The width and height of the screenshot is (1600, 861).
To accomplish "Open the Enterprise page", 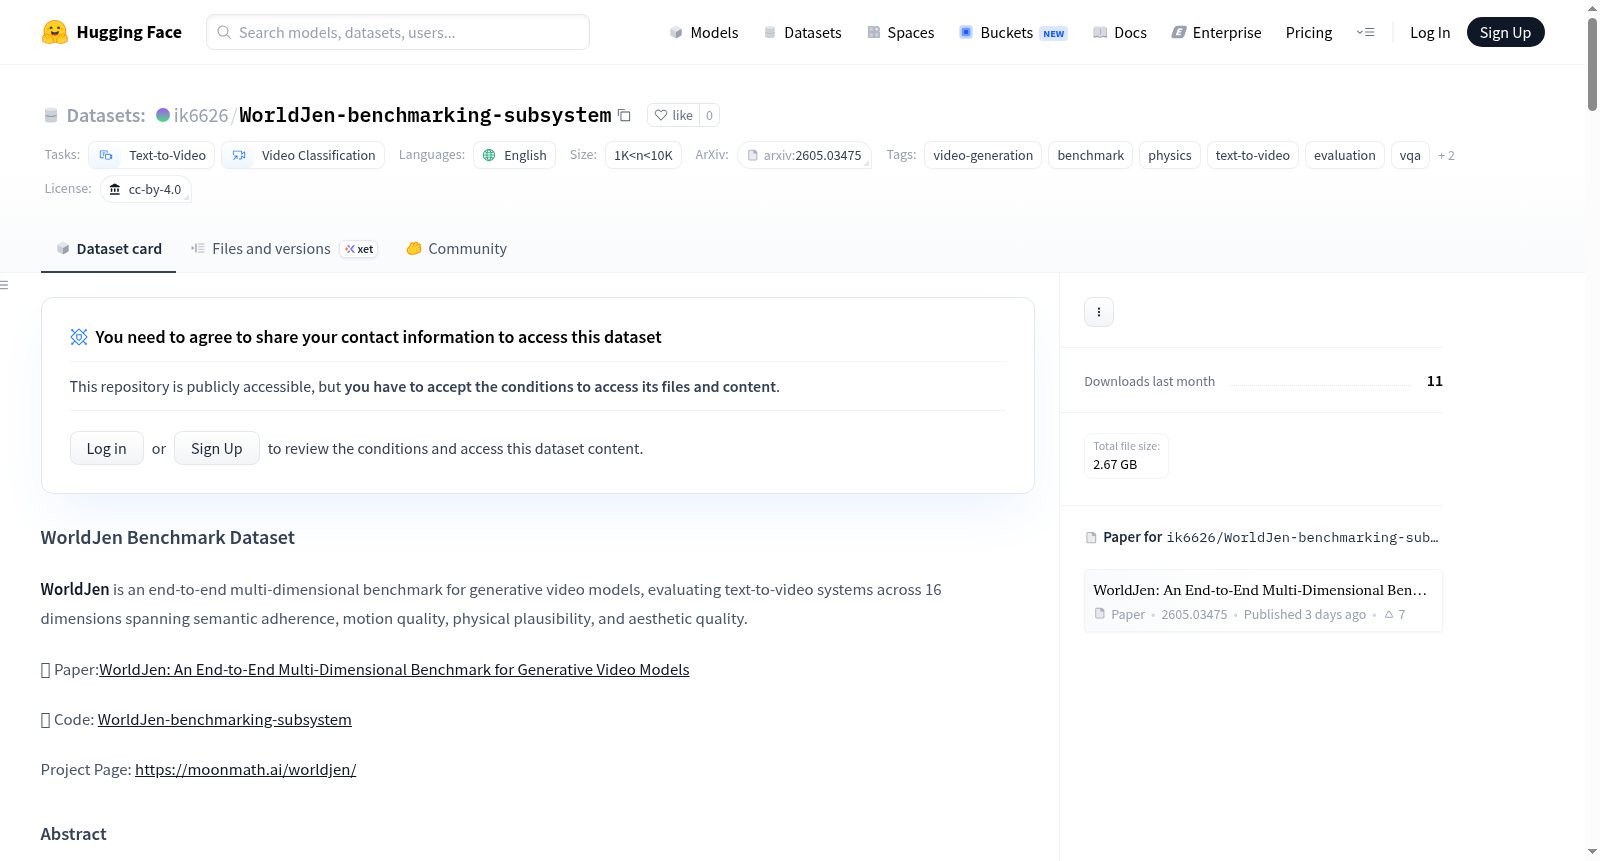I will (1216, 32).
